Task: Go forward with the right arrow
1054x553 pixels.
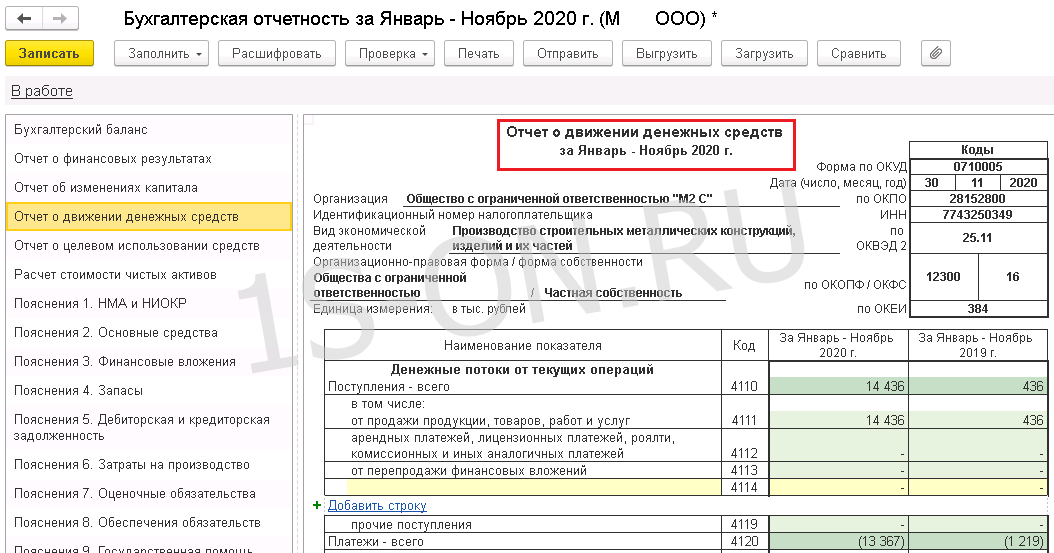Action: (60, 19)
